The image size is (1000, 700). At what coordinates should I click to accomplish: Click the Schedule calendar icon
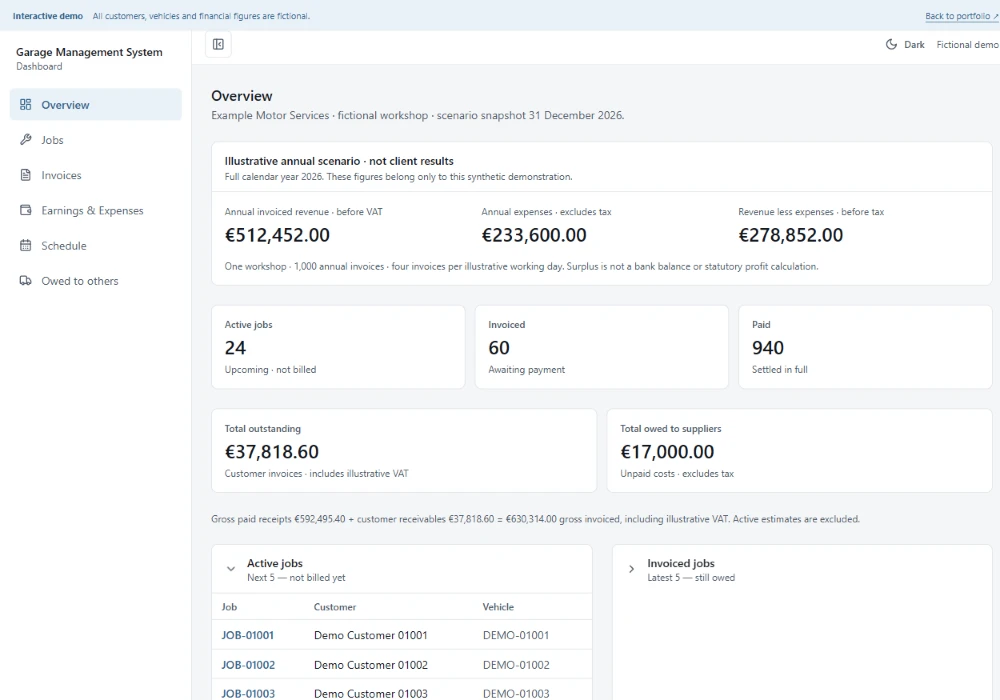pyautogui.click(x=26, y=245)
